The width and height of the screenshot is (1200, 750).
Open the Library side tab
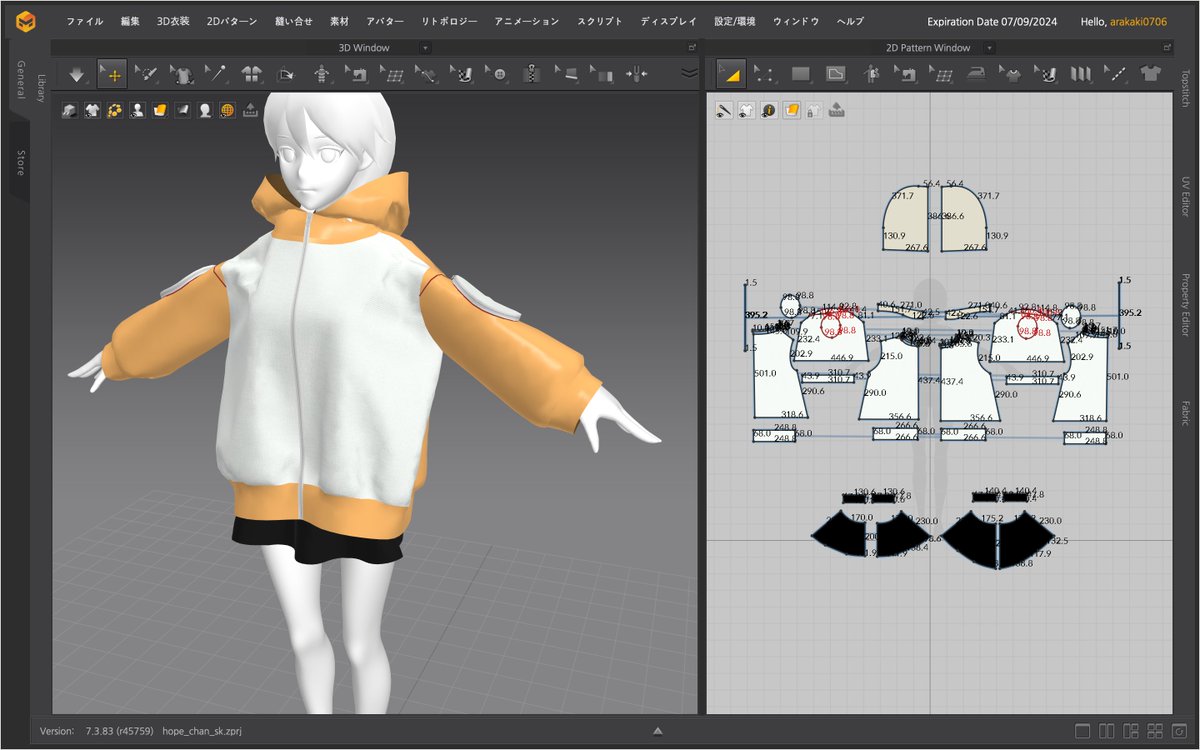[41, 88]
